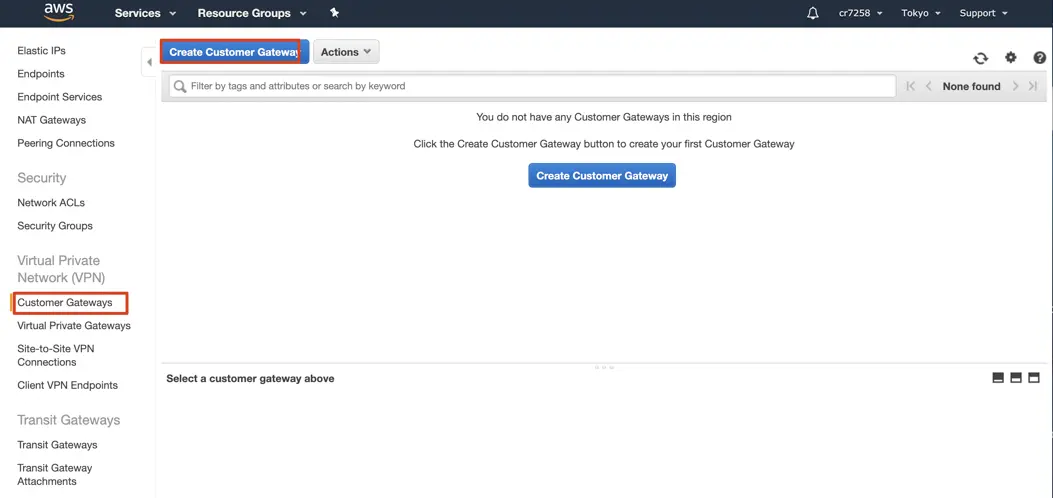The width and height of the screenshot is (1053, 498).
Task: Minimize the details pane layout icon
Action: 998,378
